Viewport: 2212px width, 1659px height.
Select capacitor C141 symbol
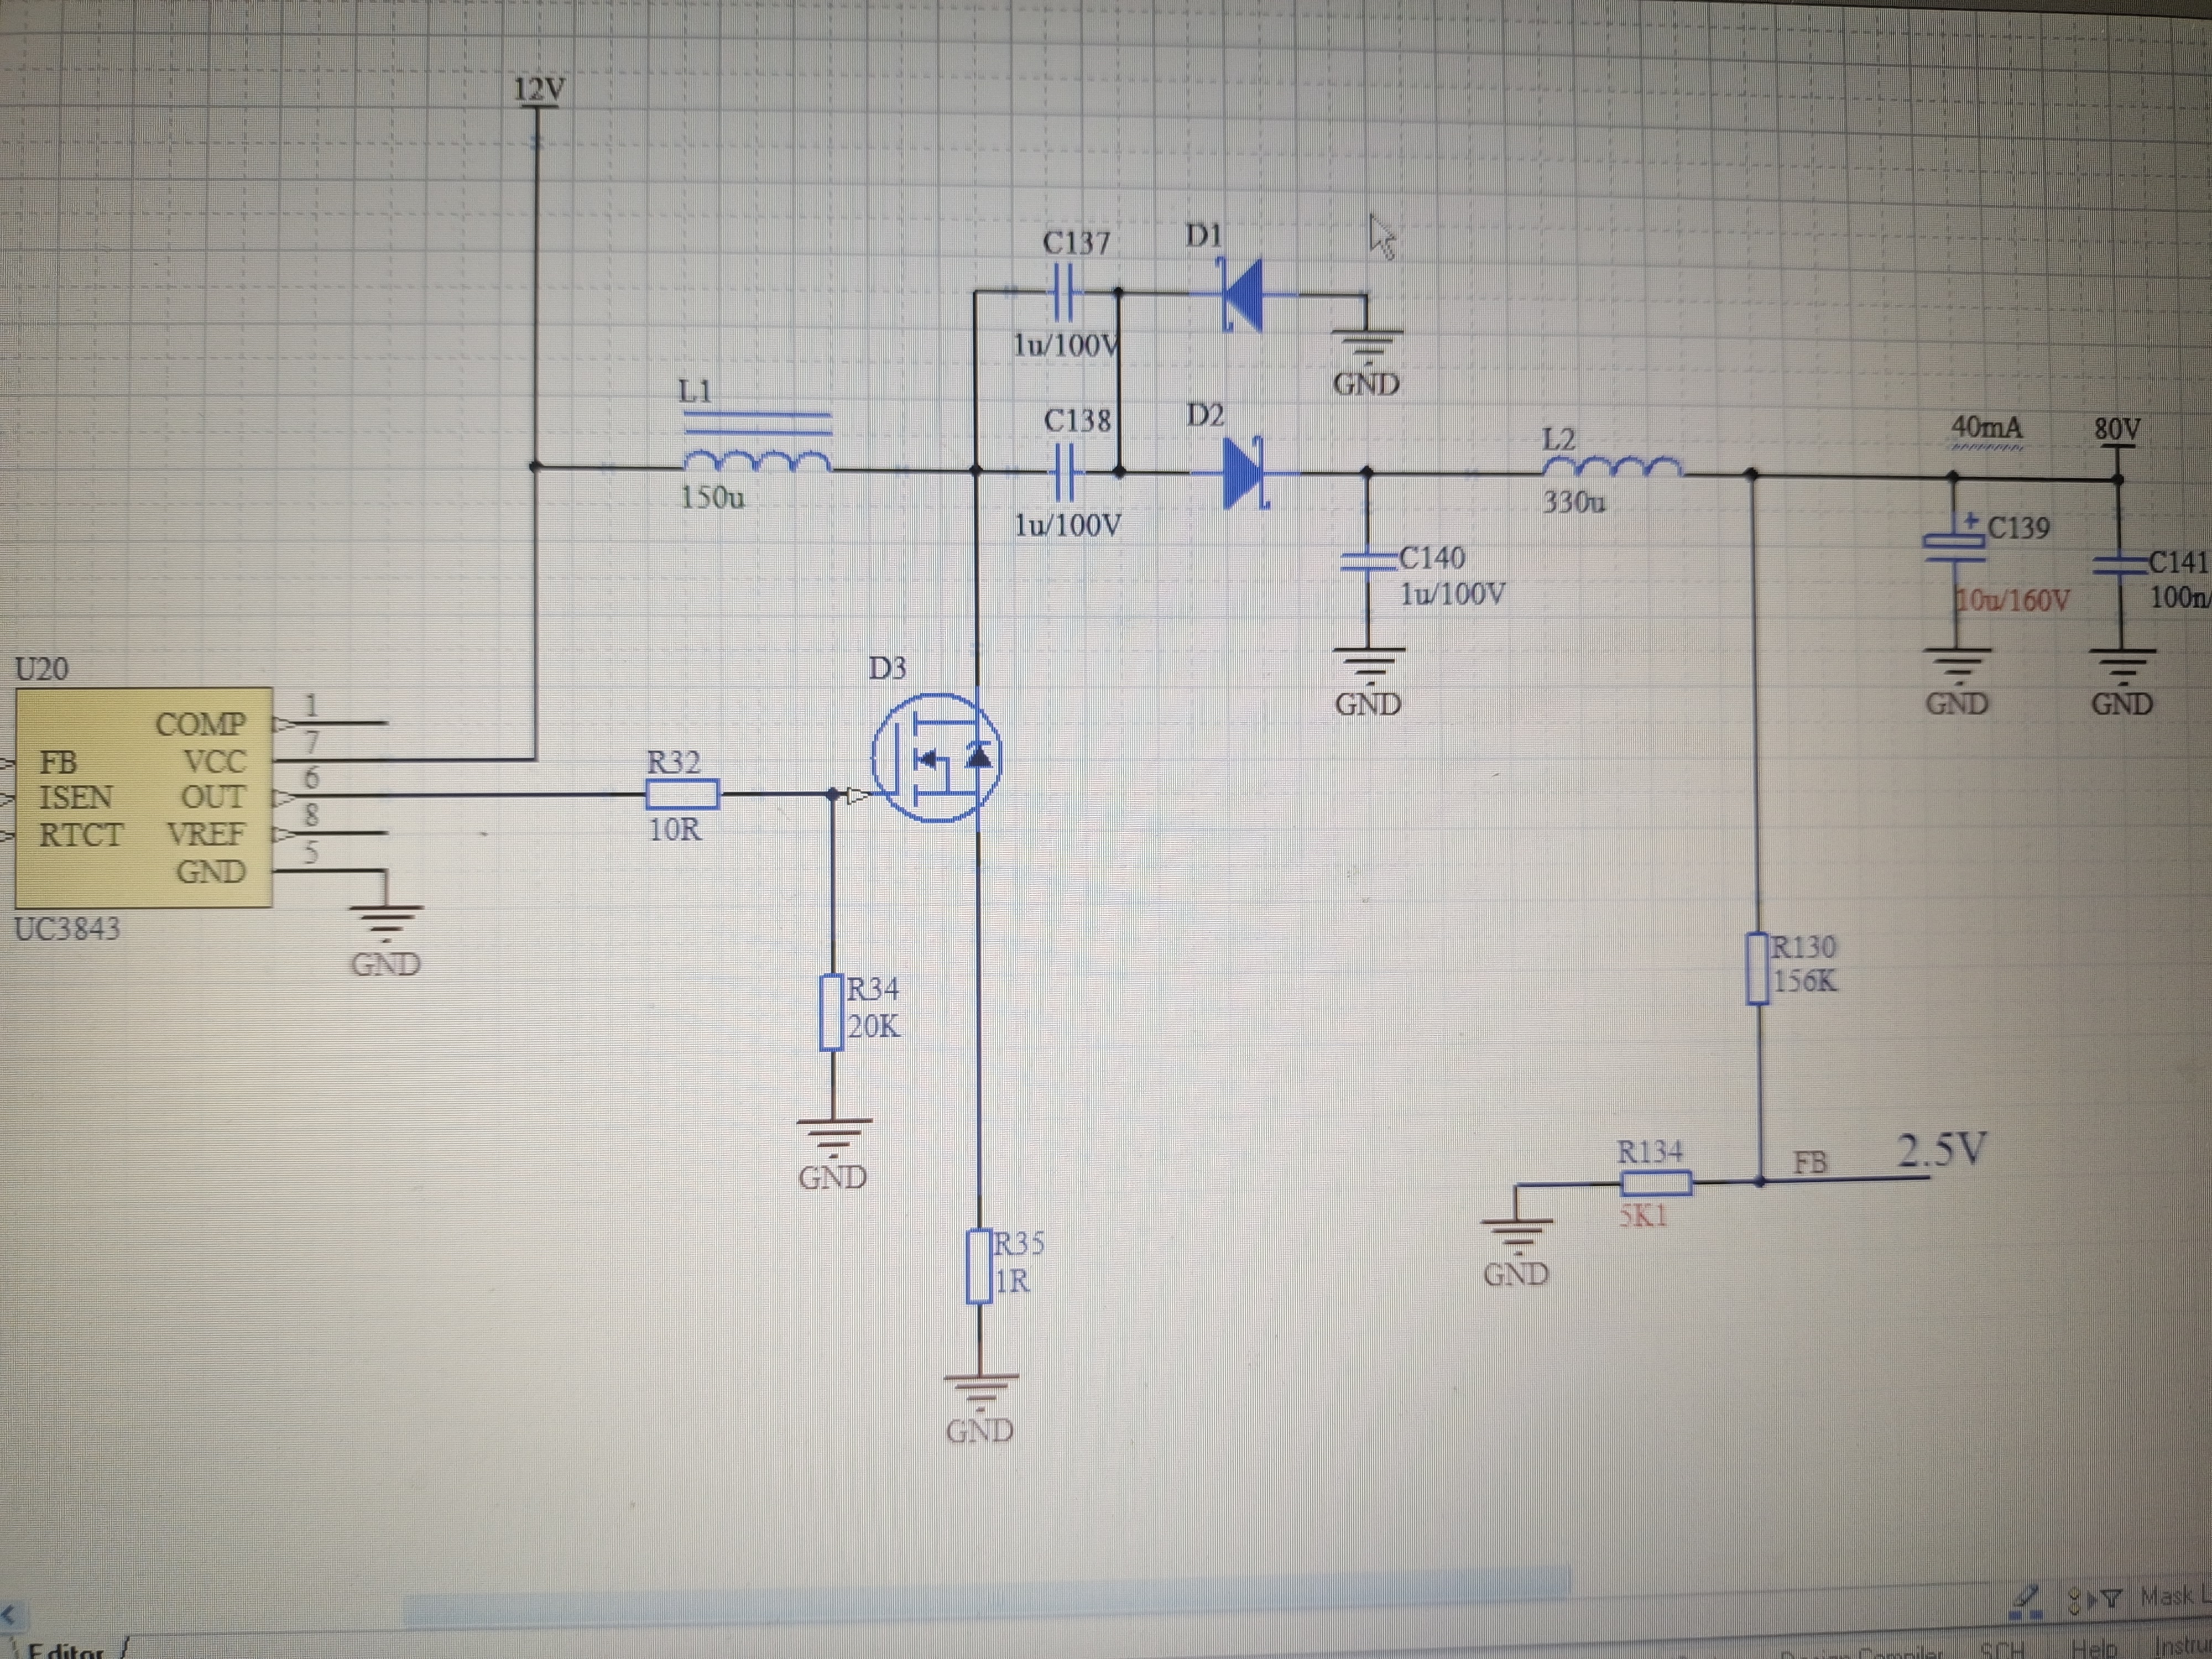(2119, 565)
